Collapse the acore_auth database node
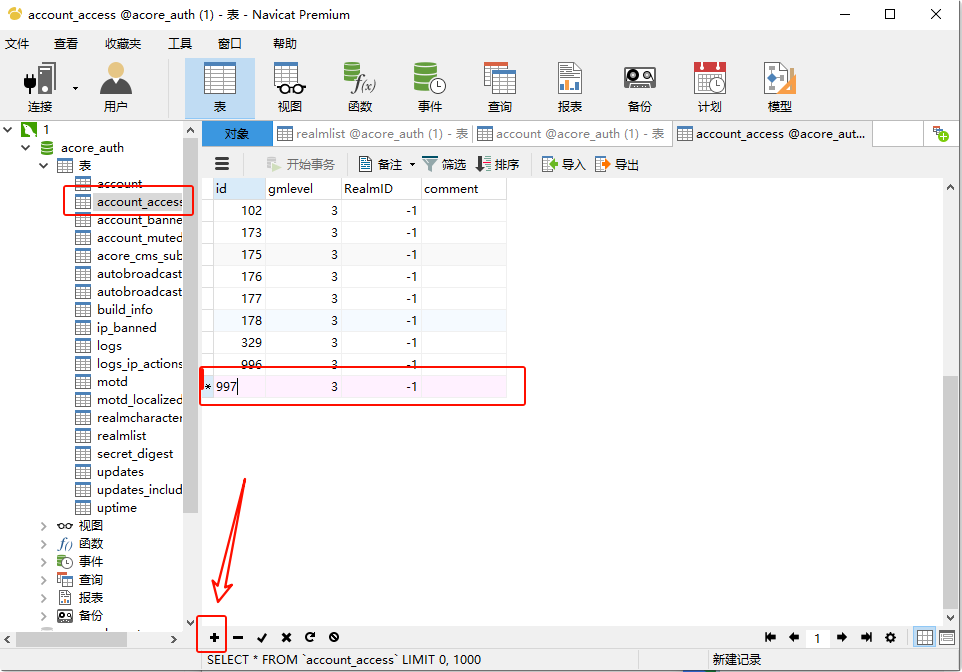 coord(26,148)
